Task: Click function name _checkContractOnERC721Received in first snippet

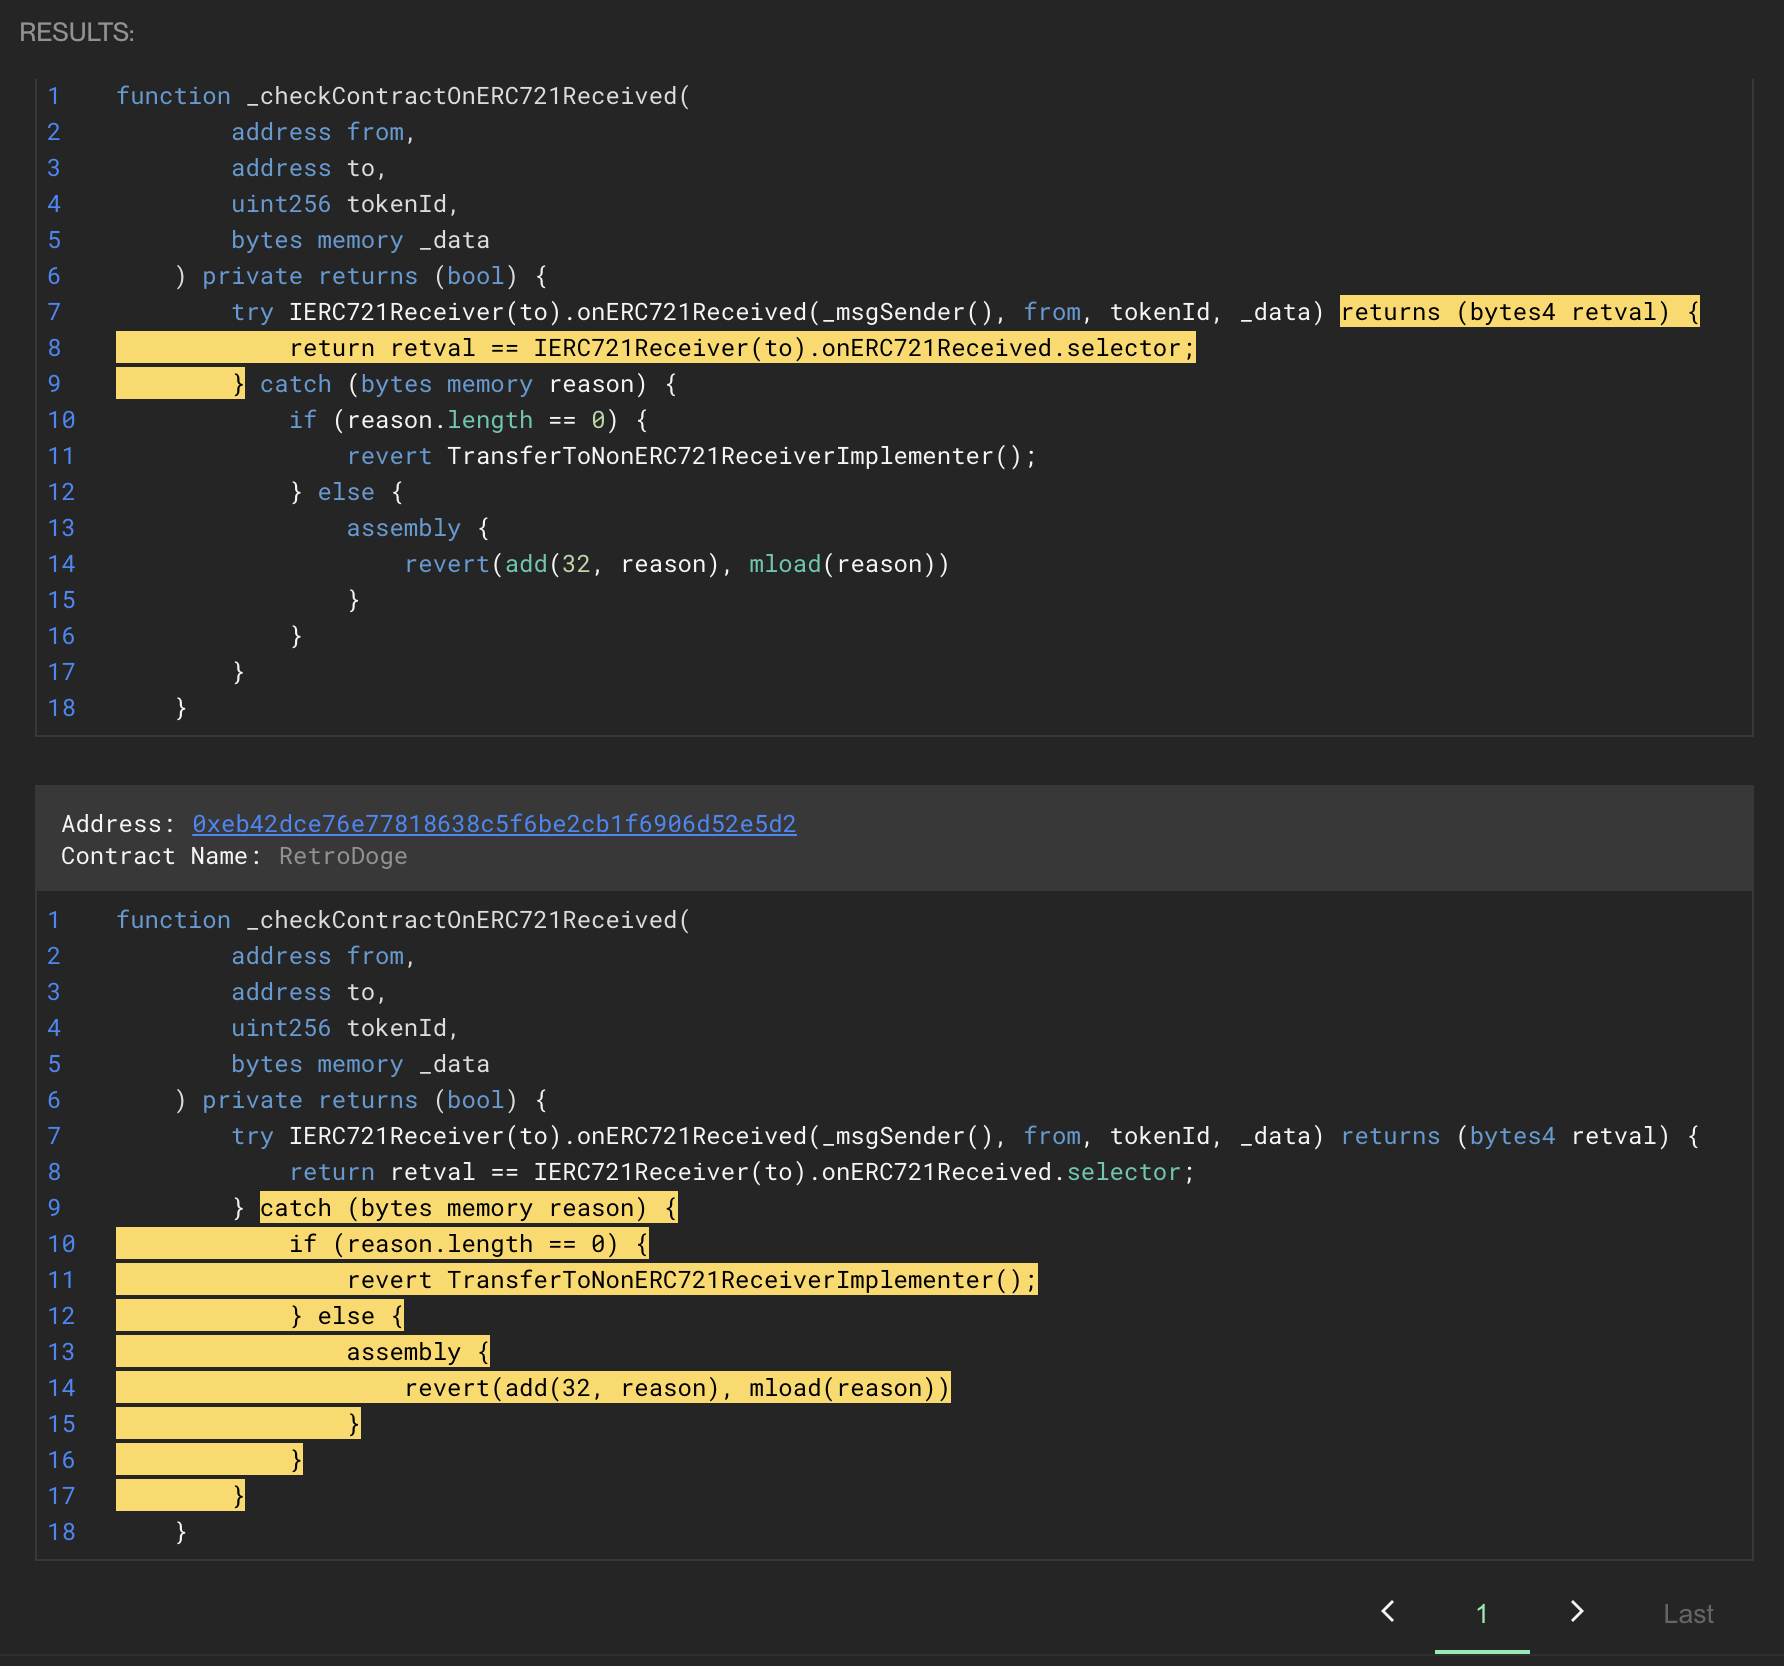Action: click(x=468, y=96)
